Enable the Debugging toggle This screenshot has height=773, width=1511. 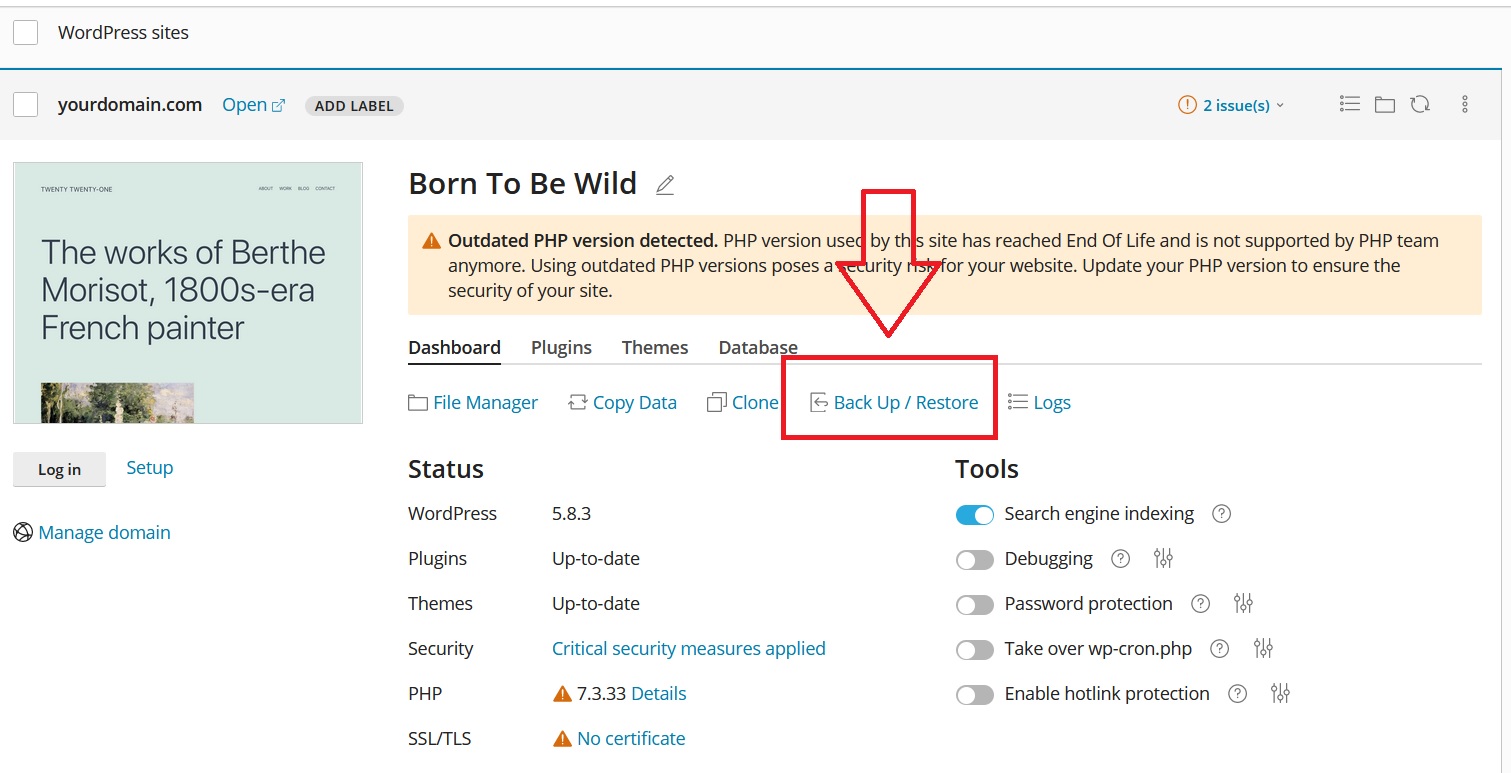975,559
